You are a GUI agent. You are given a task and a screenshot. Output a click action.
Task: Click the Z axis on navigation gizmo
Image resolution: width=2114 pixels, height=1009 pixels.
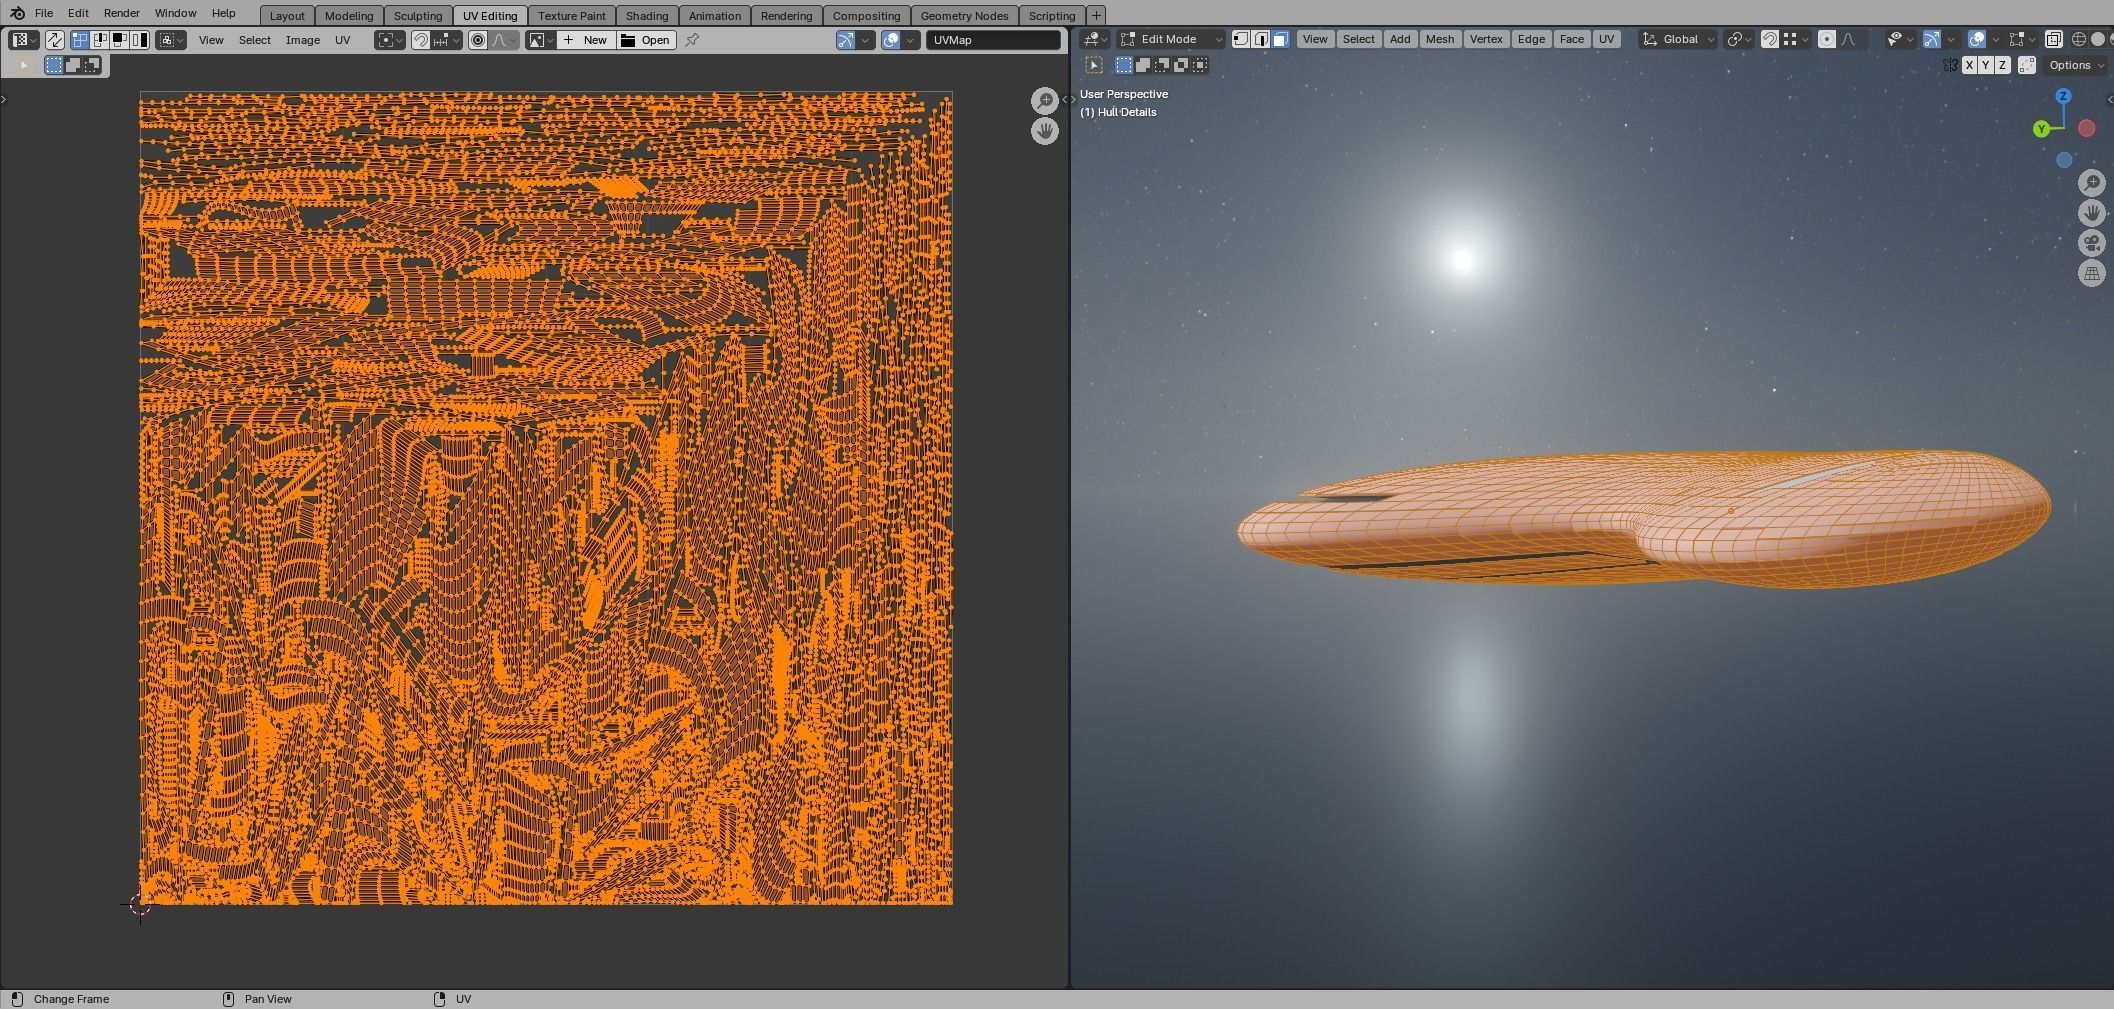(2063, 96)
